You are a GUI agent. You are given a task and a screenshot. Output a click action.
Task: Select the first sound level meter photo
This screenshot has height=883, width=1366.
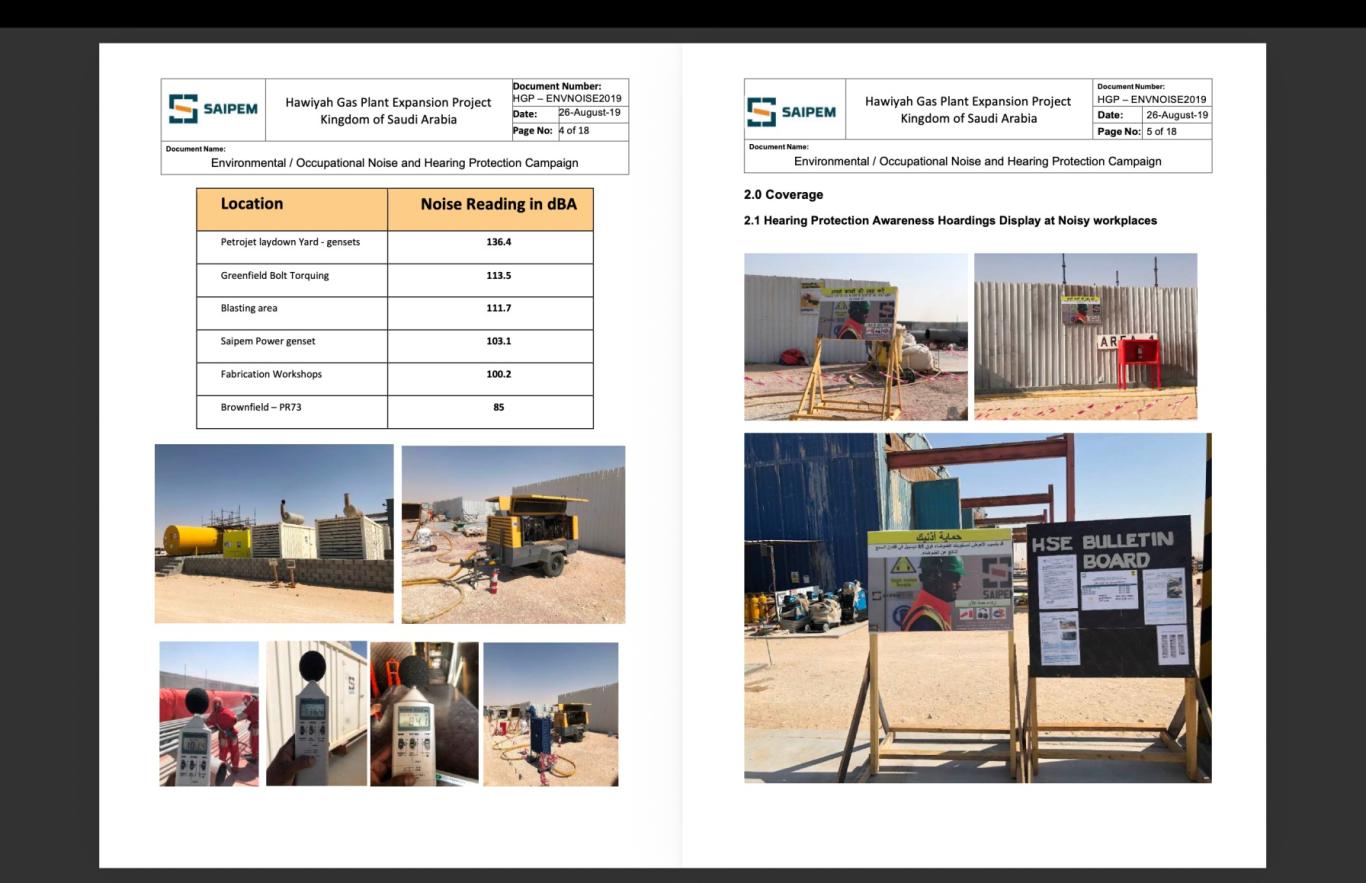tap(207, 713)
